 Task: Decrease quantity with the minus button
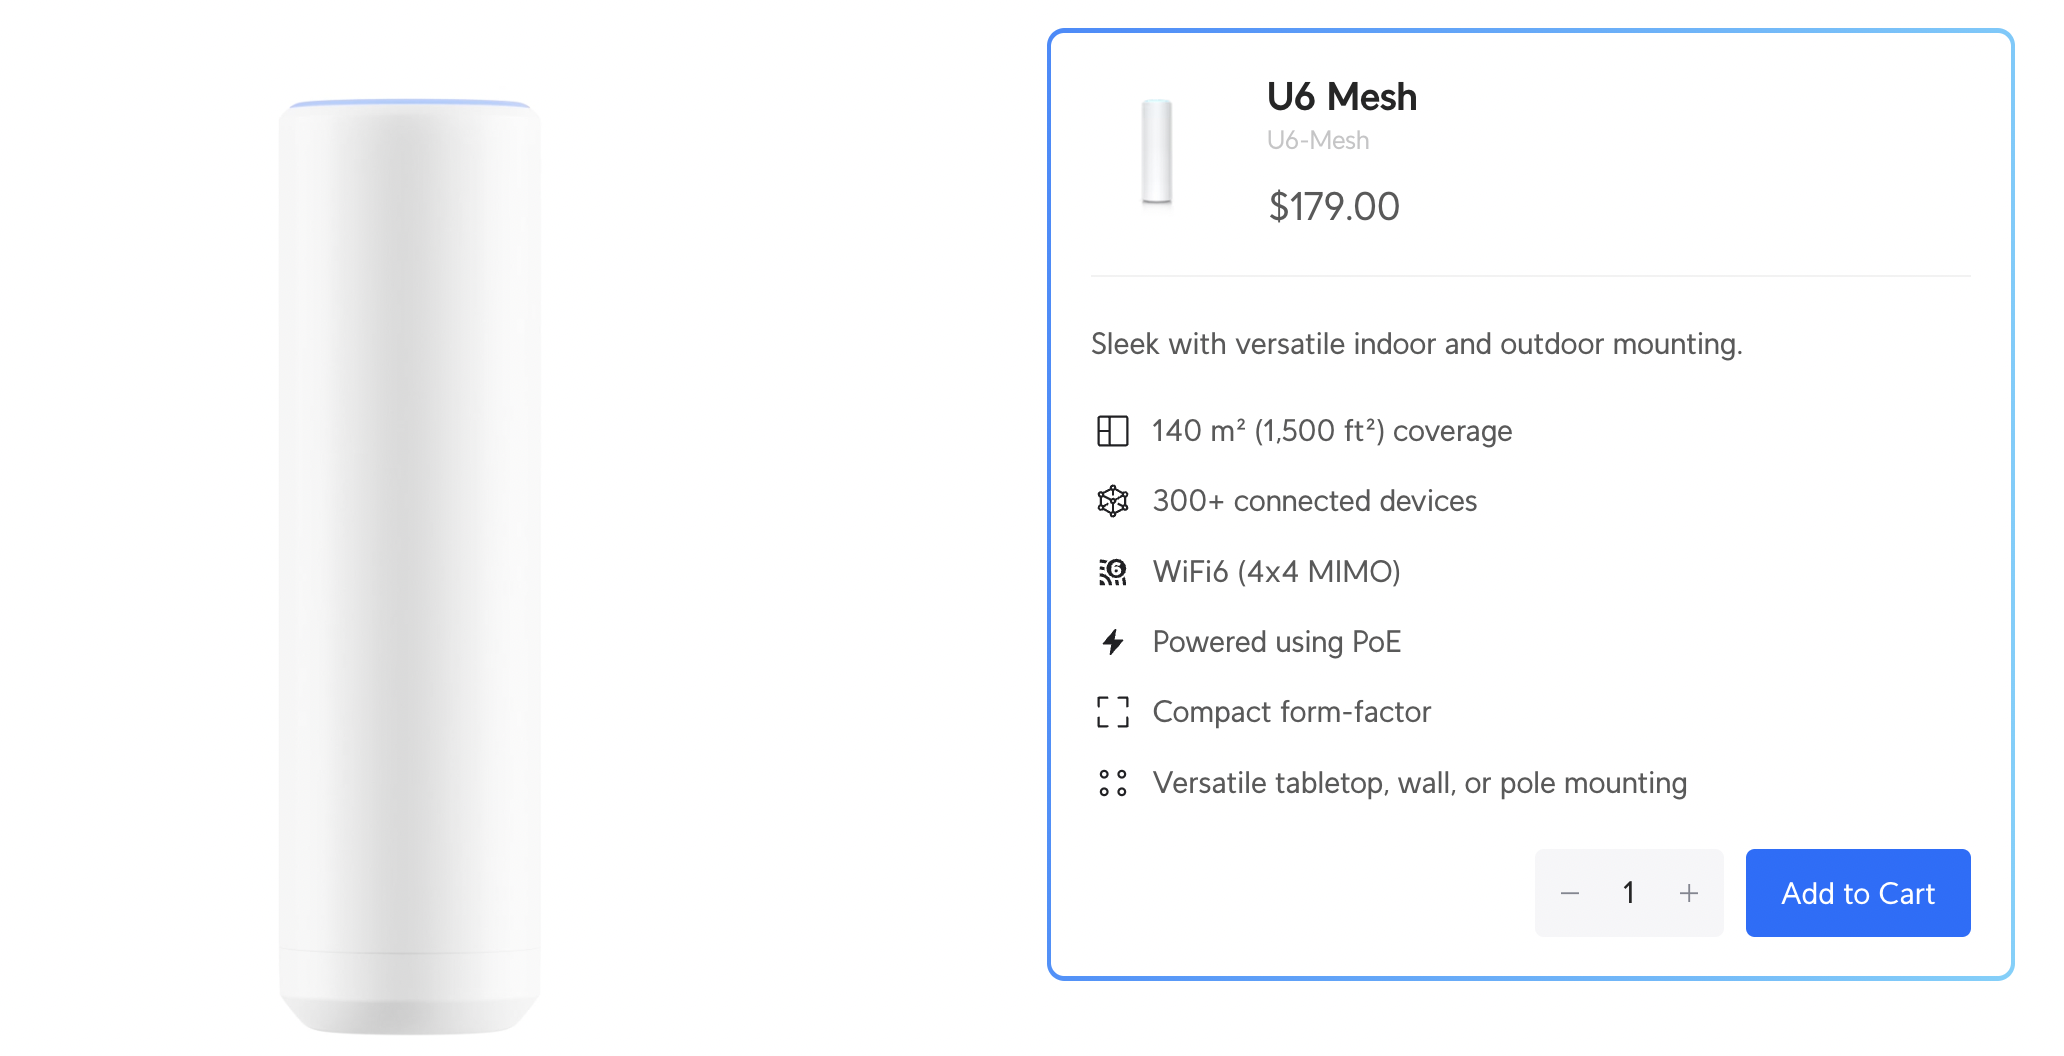pos(1570,893)
